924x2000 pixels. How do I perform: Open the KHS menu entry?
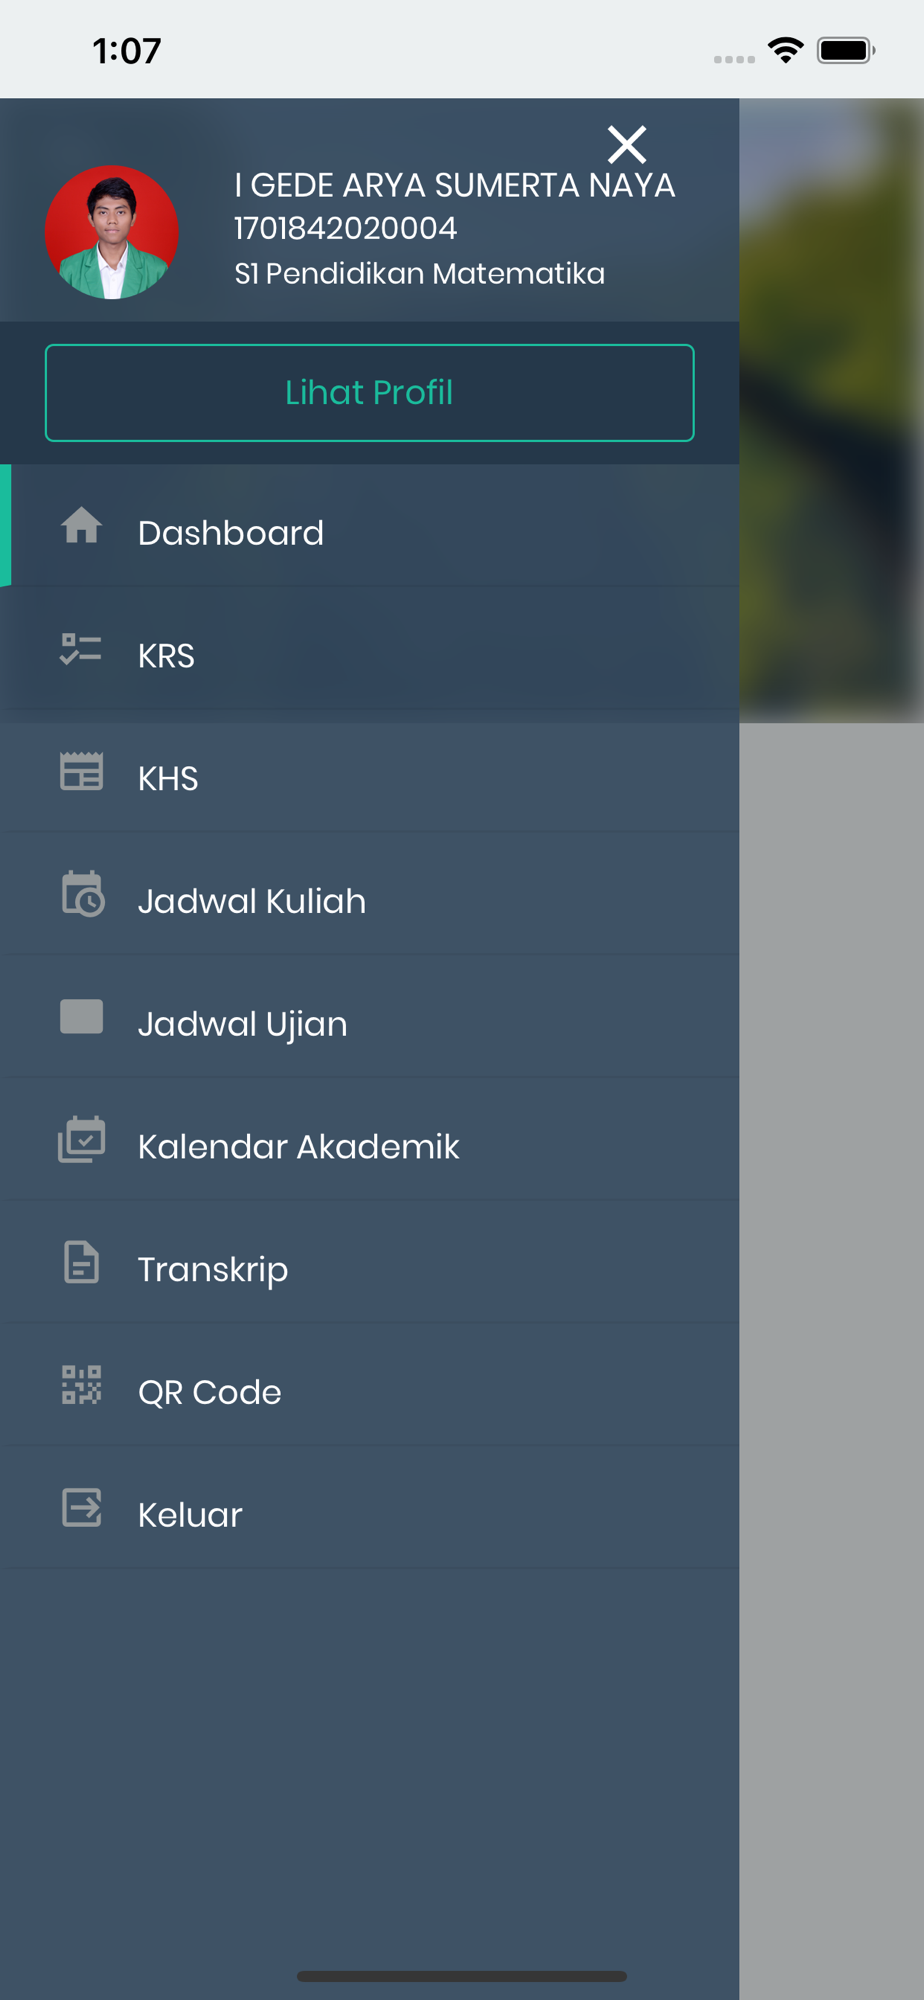point(369,777)
